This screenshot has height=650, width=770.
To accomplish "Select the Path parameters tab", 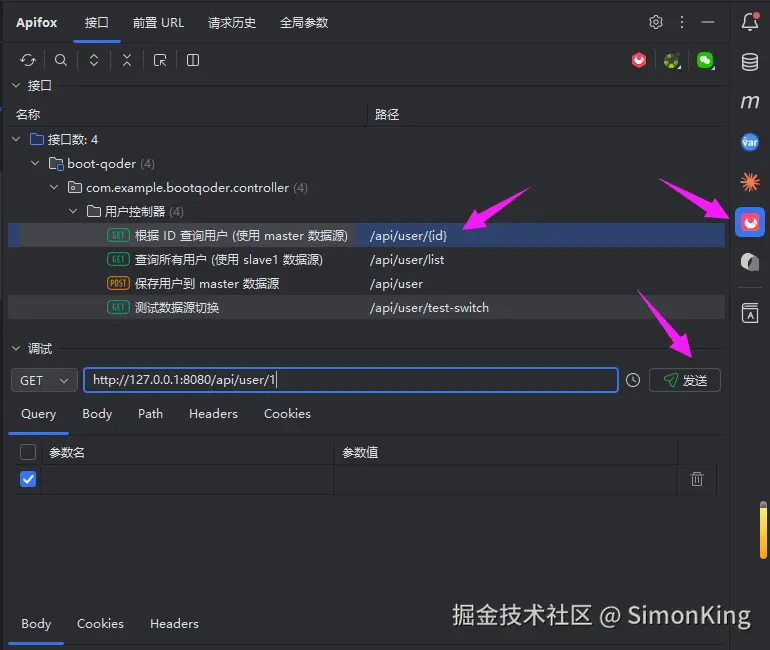I will click(150, 414).
